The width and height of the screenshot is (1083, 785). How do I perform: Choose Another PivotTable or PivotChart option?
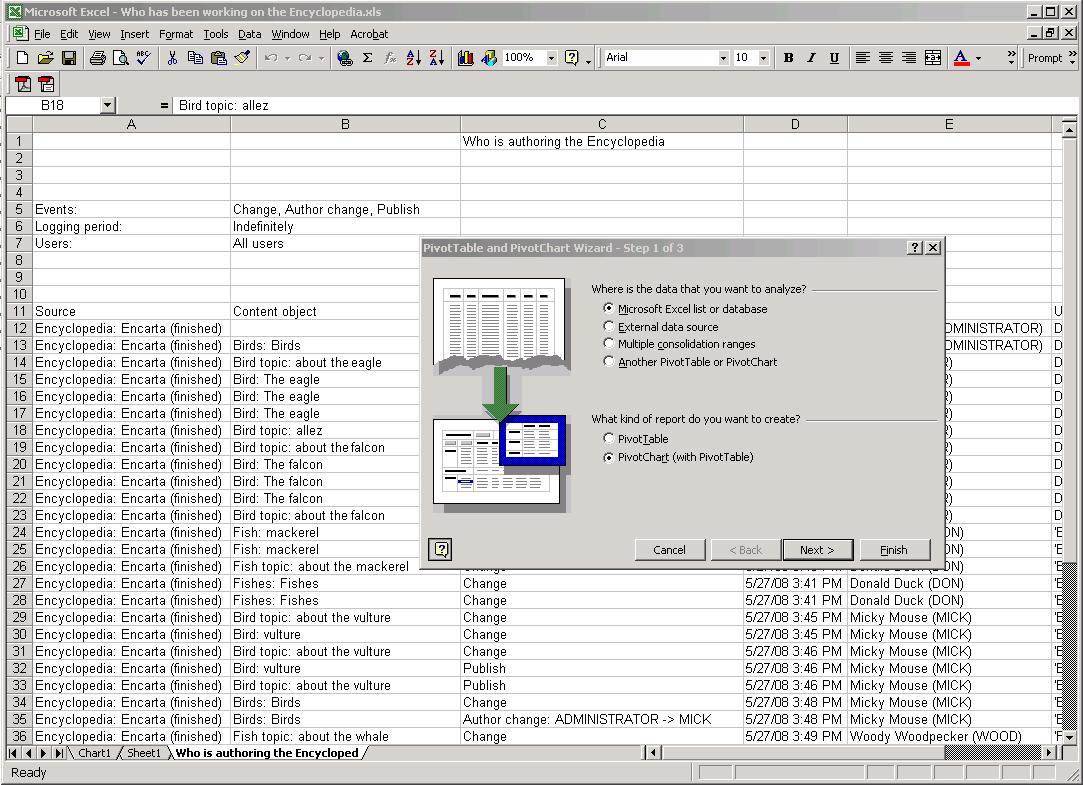(690, 362)
